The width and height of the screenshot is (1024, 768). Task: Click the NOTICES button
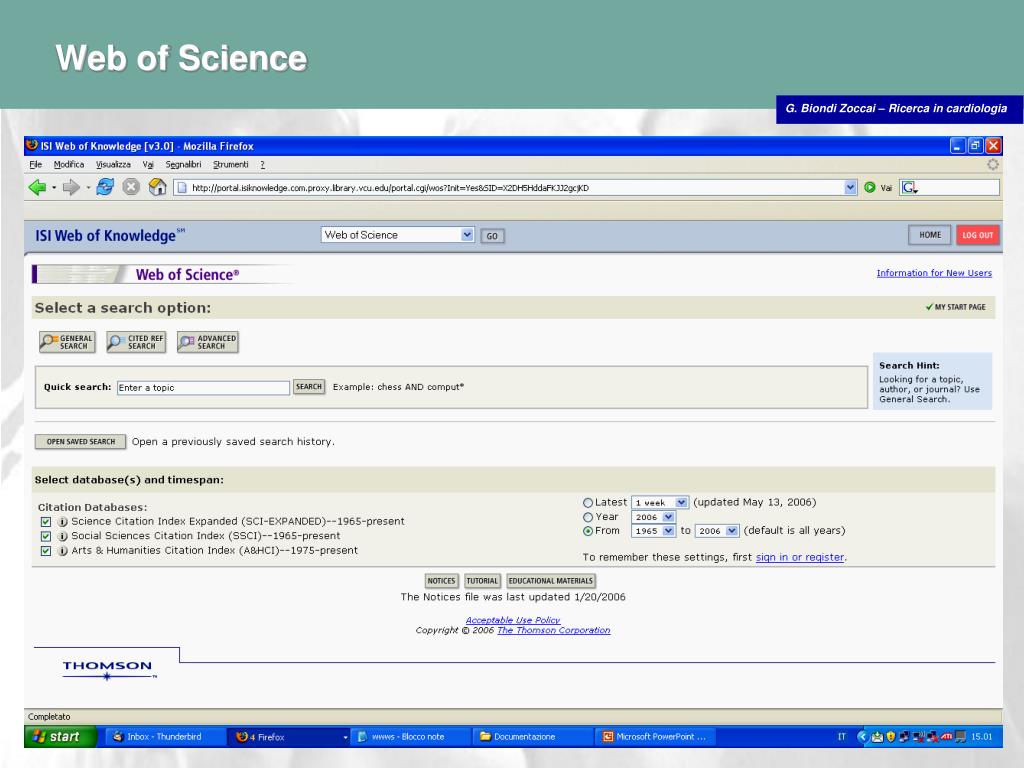441,581
